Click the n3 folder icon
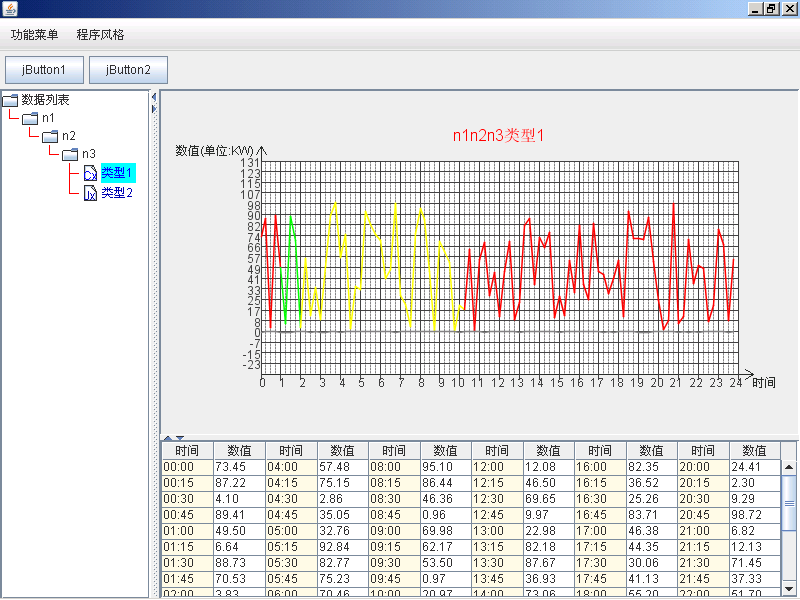Viewport: 800px width, 600px height. [x=68, y=154]
